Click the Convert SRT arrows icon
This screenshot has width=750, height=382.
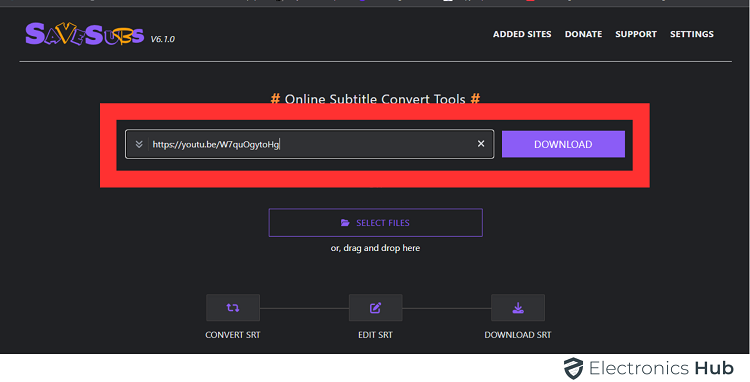pos(233,308)
